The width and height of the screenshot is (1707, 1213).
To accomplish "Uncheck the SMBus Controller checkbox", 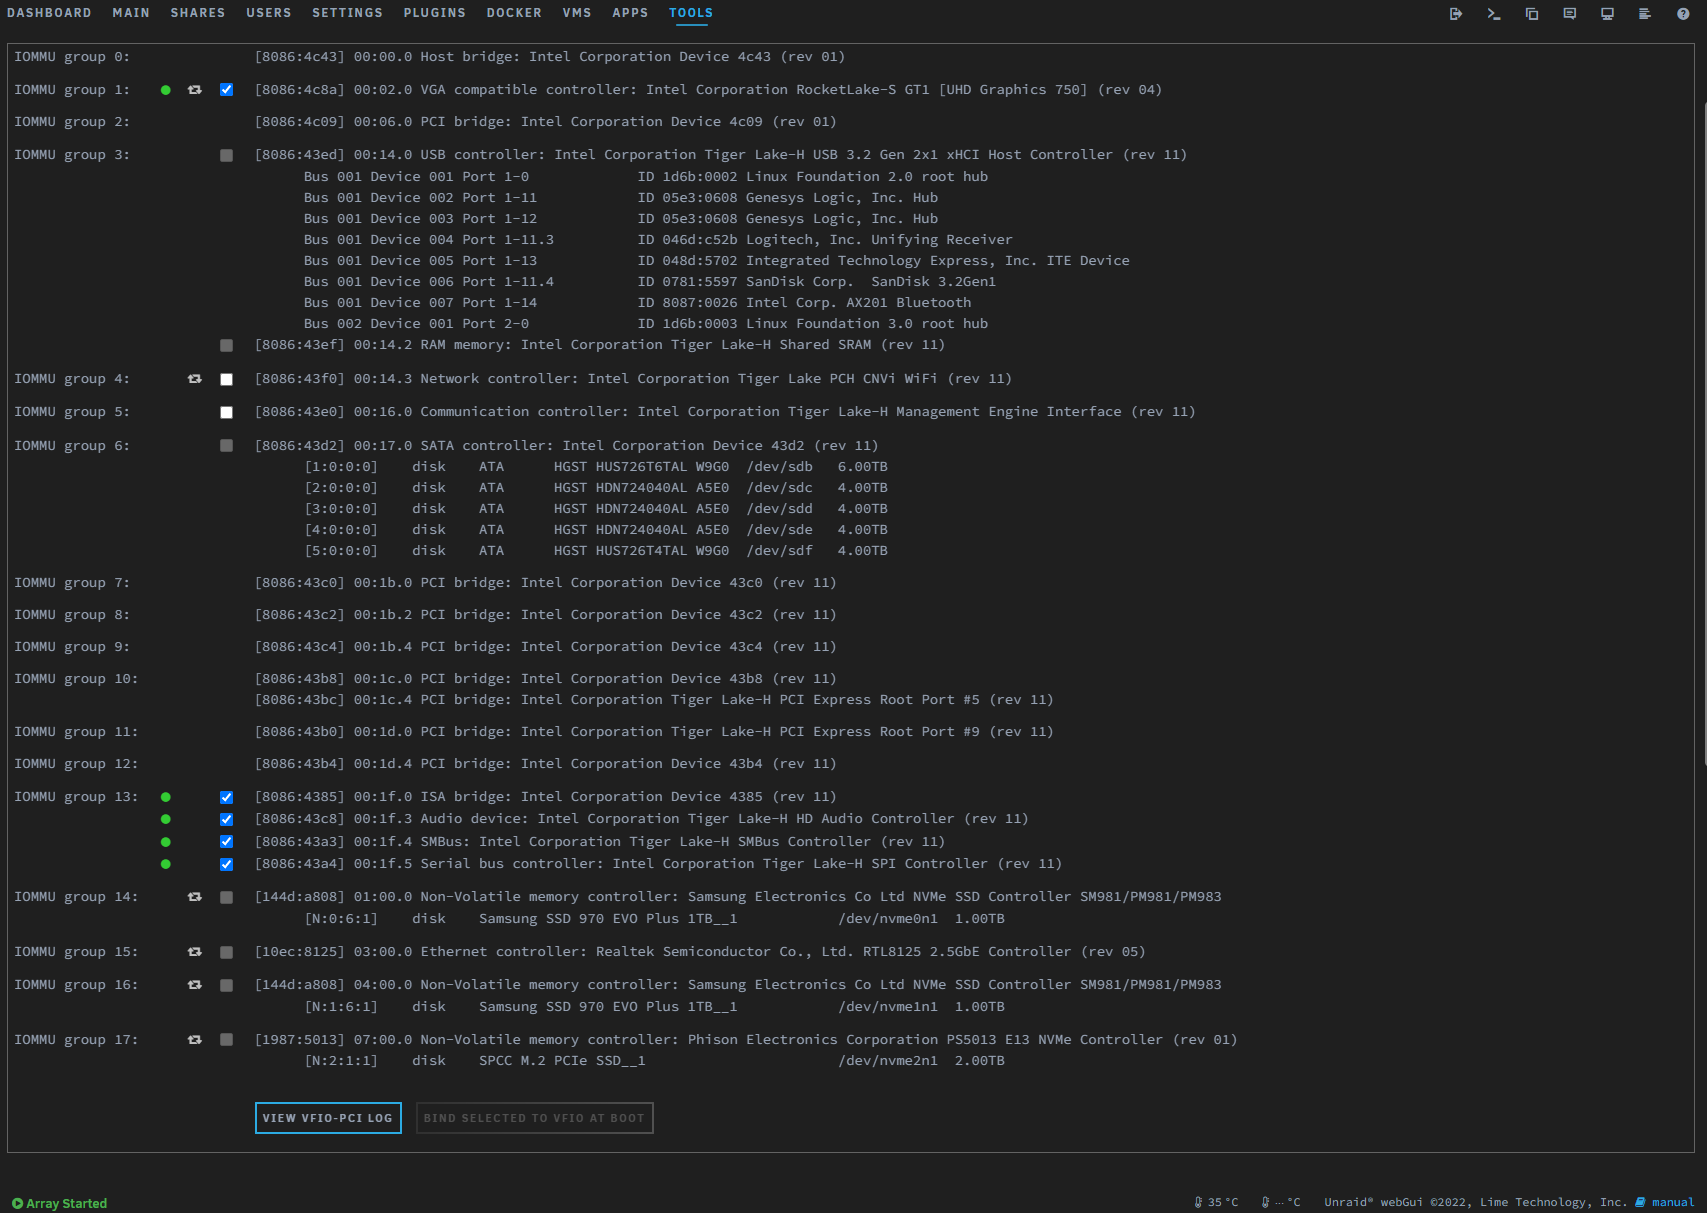I will pyautogui.click(x=227, y=842).
